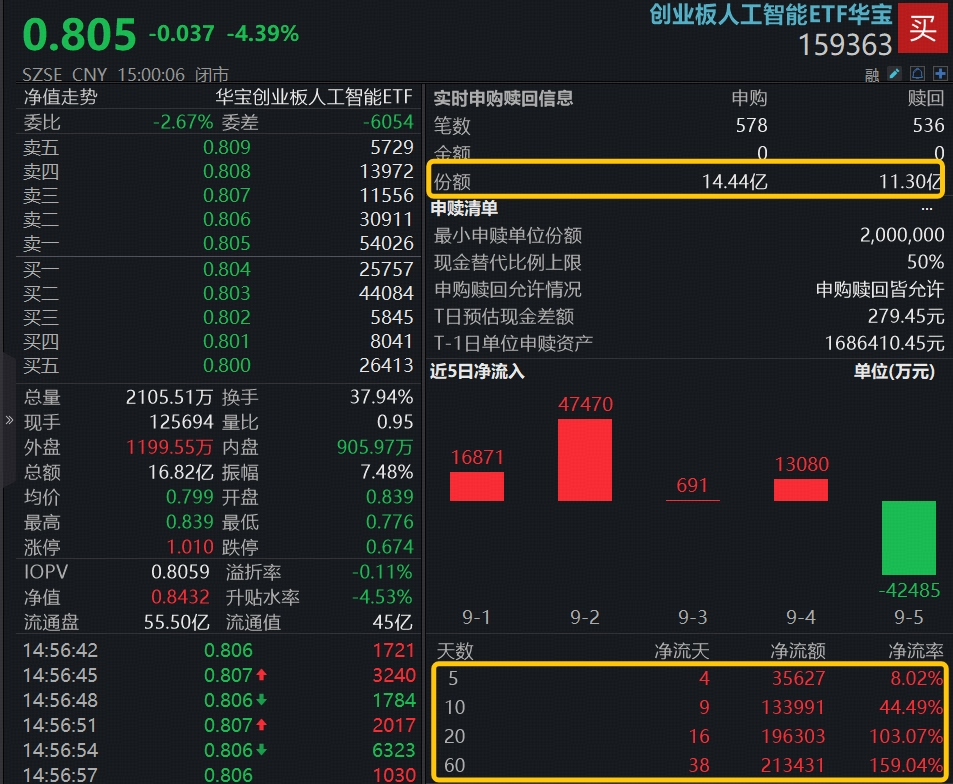Click the bell price alert icon
Screen dimensions: 953x784
pyautogui.click(x=918, y=72)
